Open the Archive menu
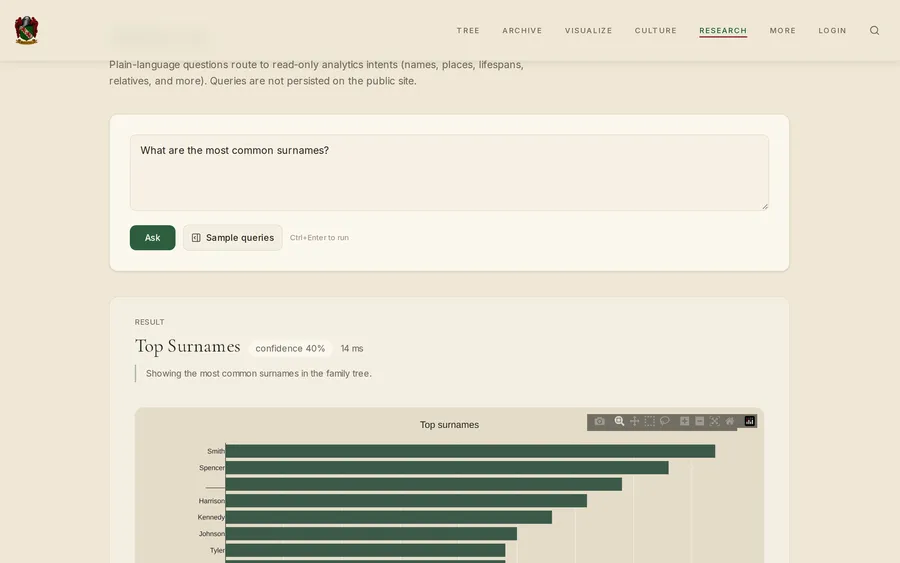 522,30
